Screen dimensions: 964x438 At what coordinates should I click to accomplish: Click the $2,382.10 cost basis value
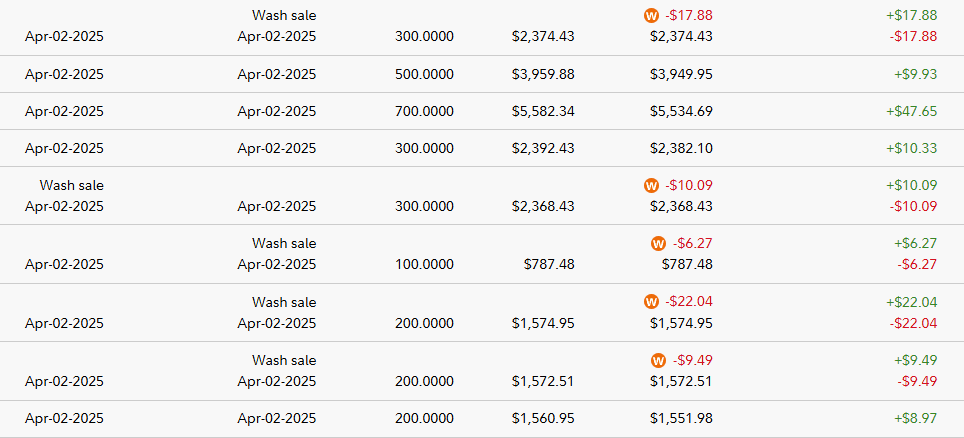[x=681, y=148]
